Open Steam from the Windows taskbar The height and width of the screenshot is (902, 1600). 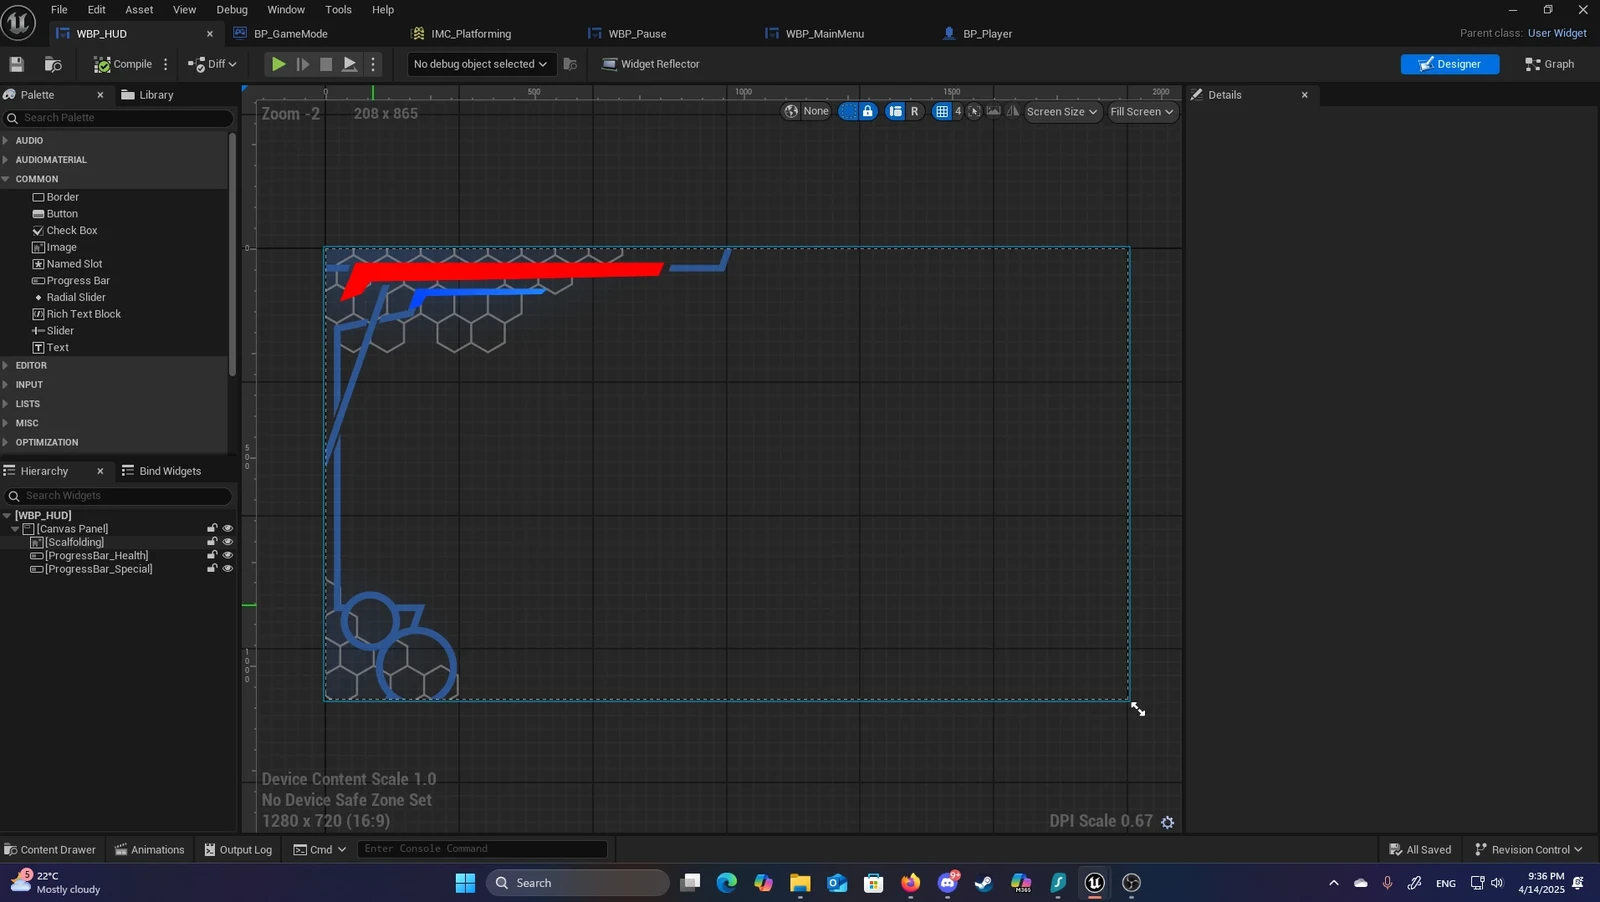click(984, 883)
